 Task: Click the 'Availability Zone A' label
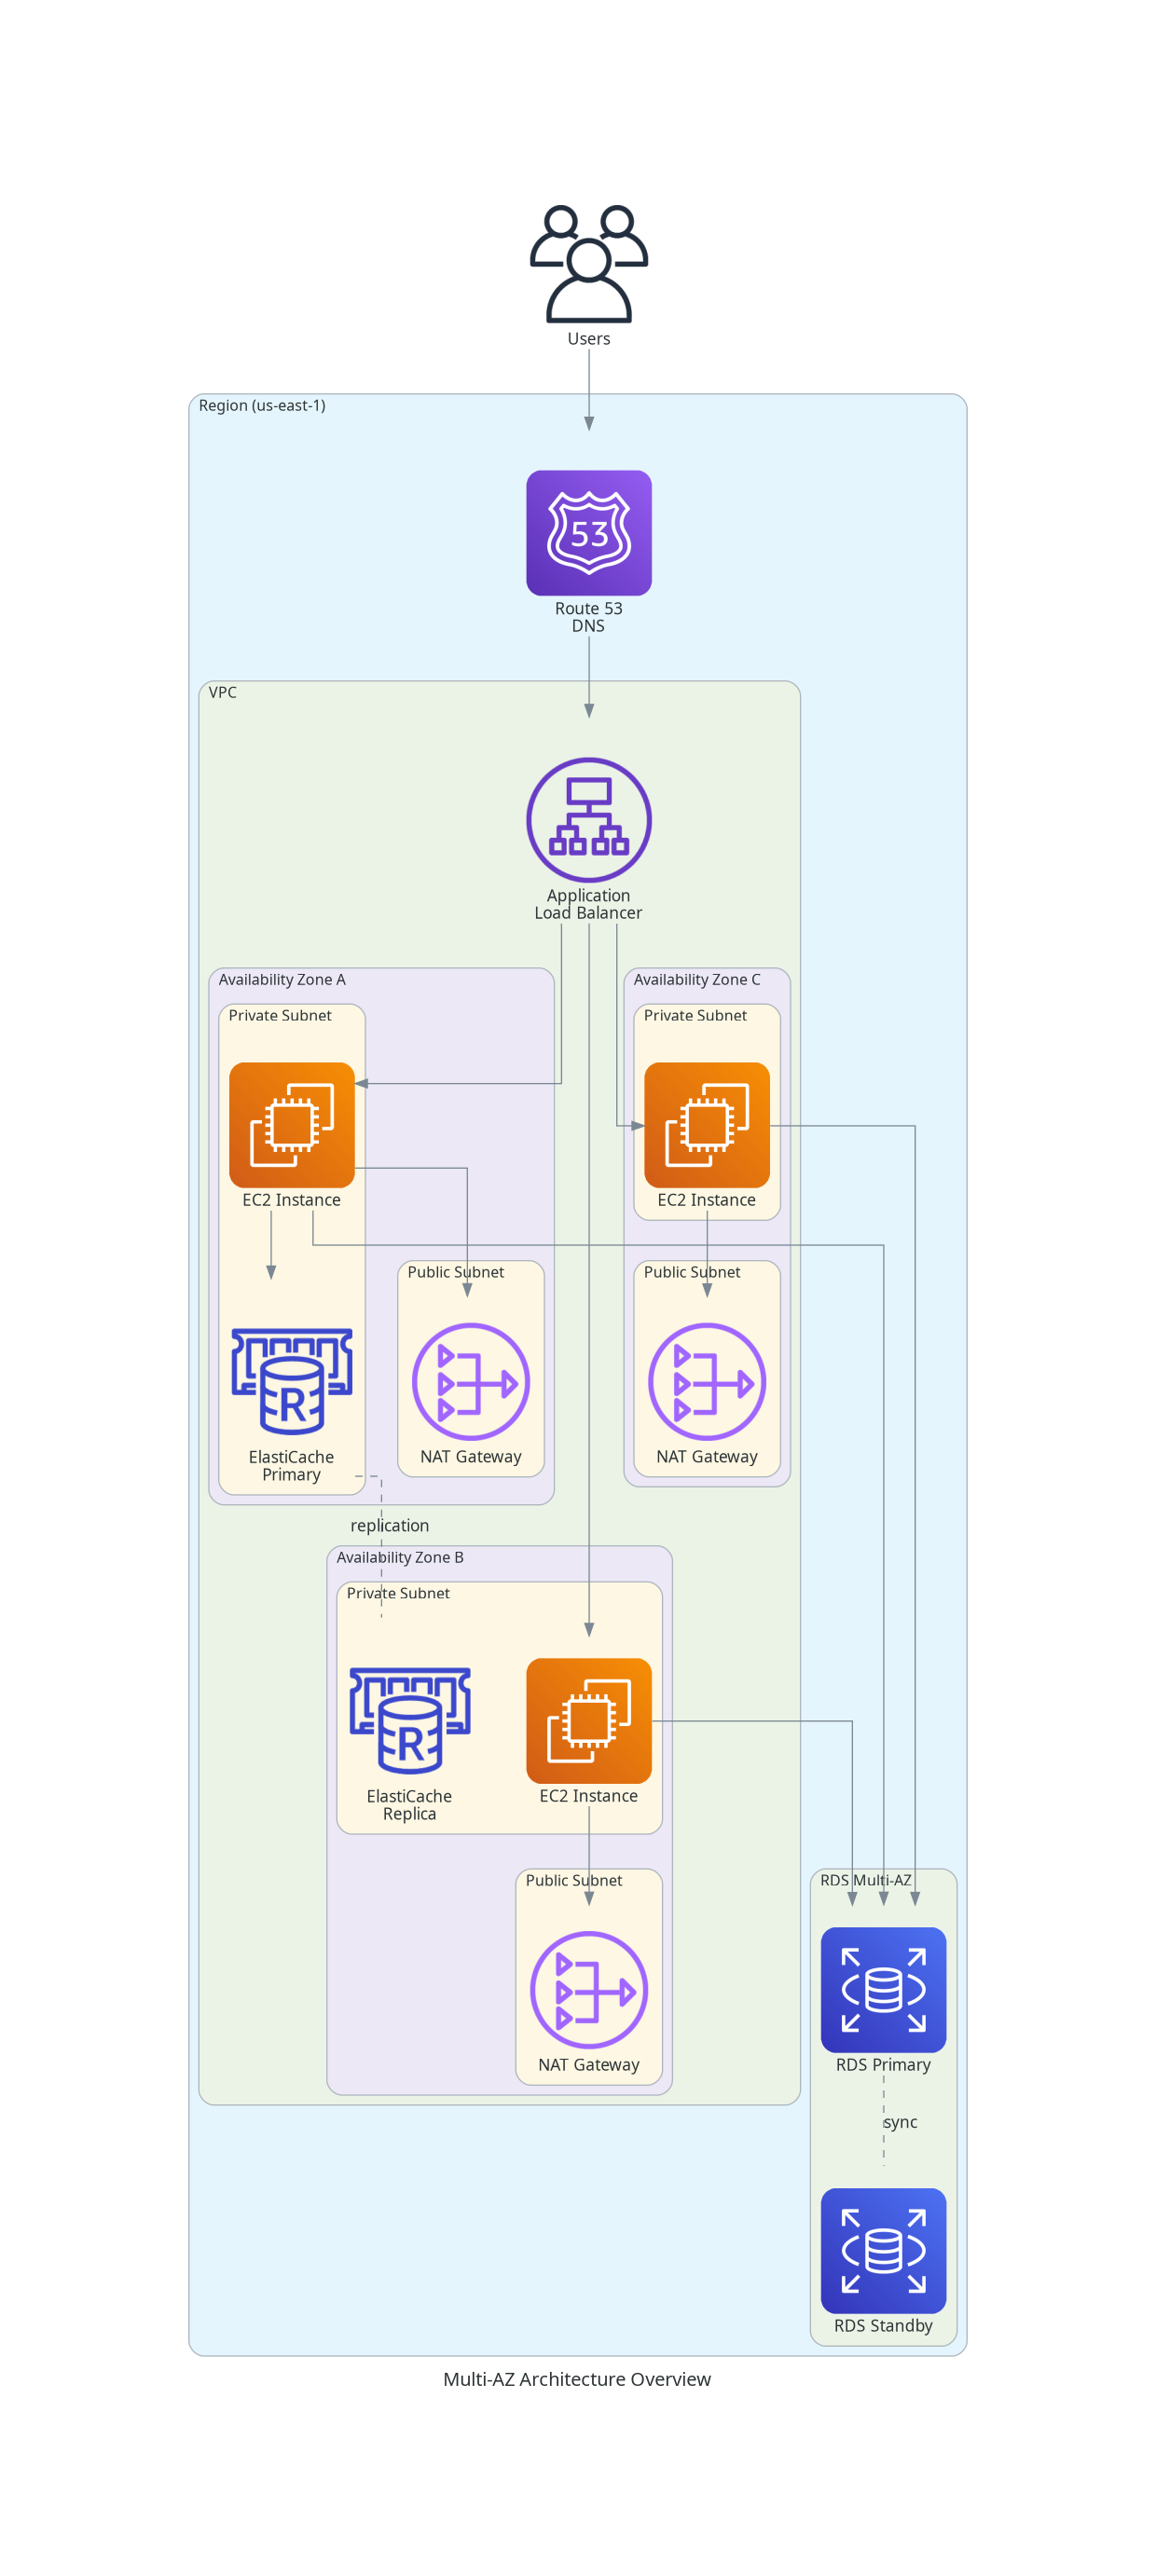pos(282,979)
